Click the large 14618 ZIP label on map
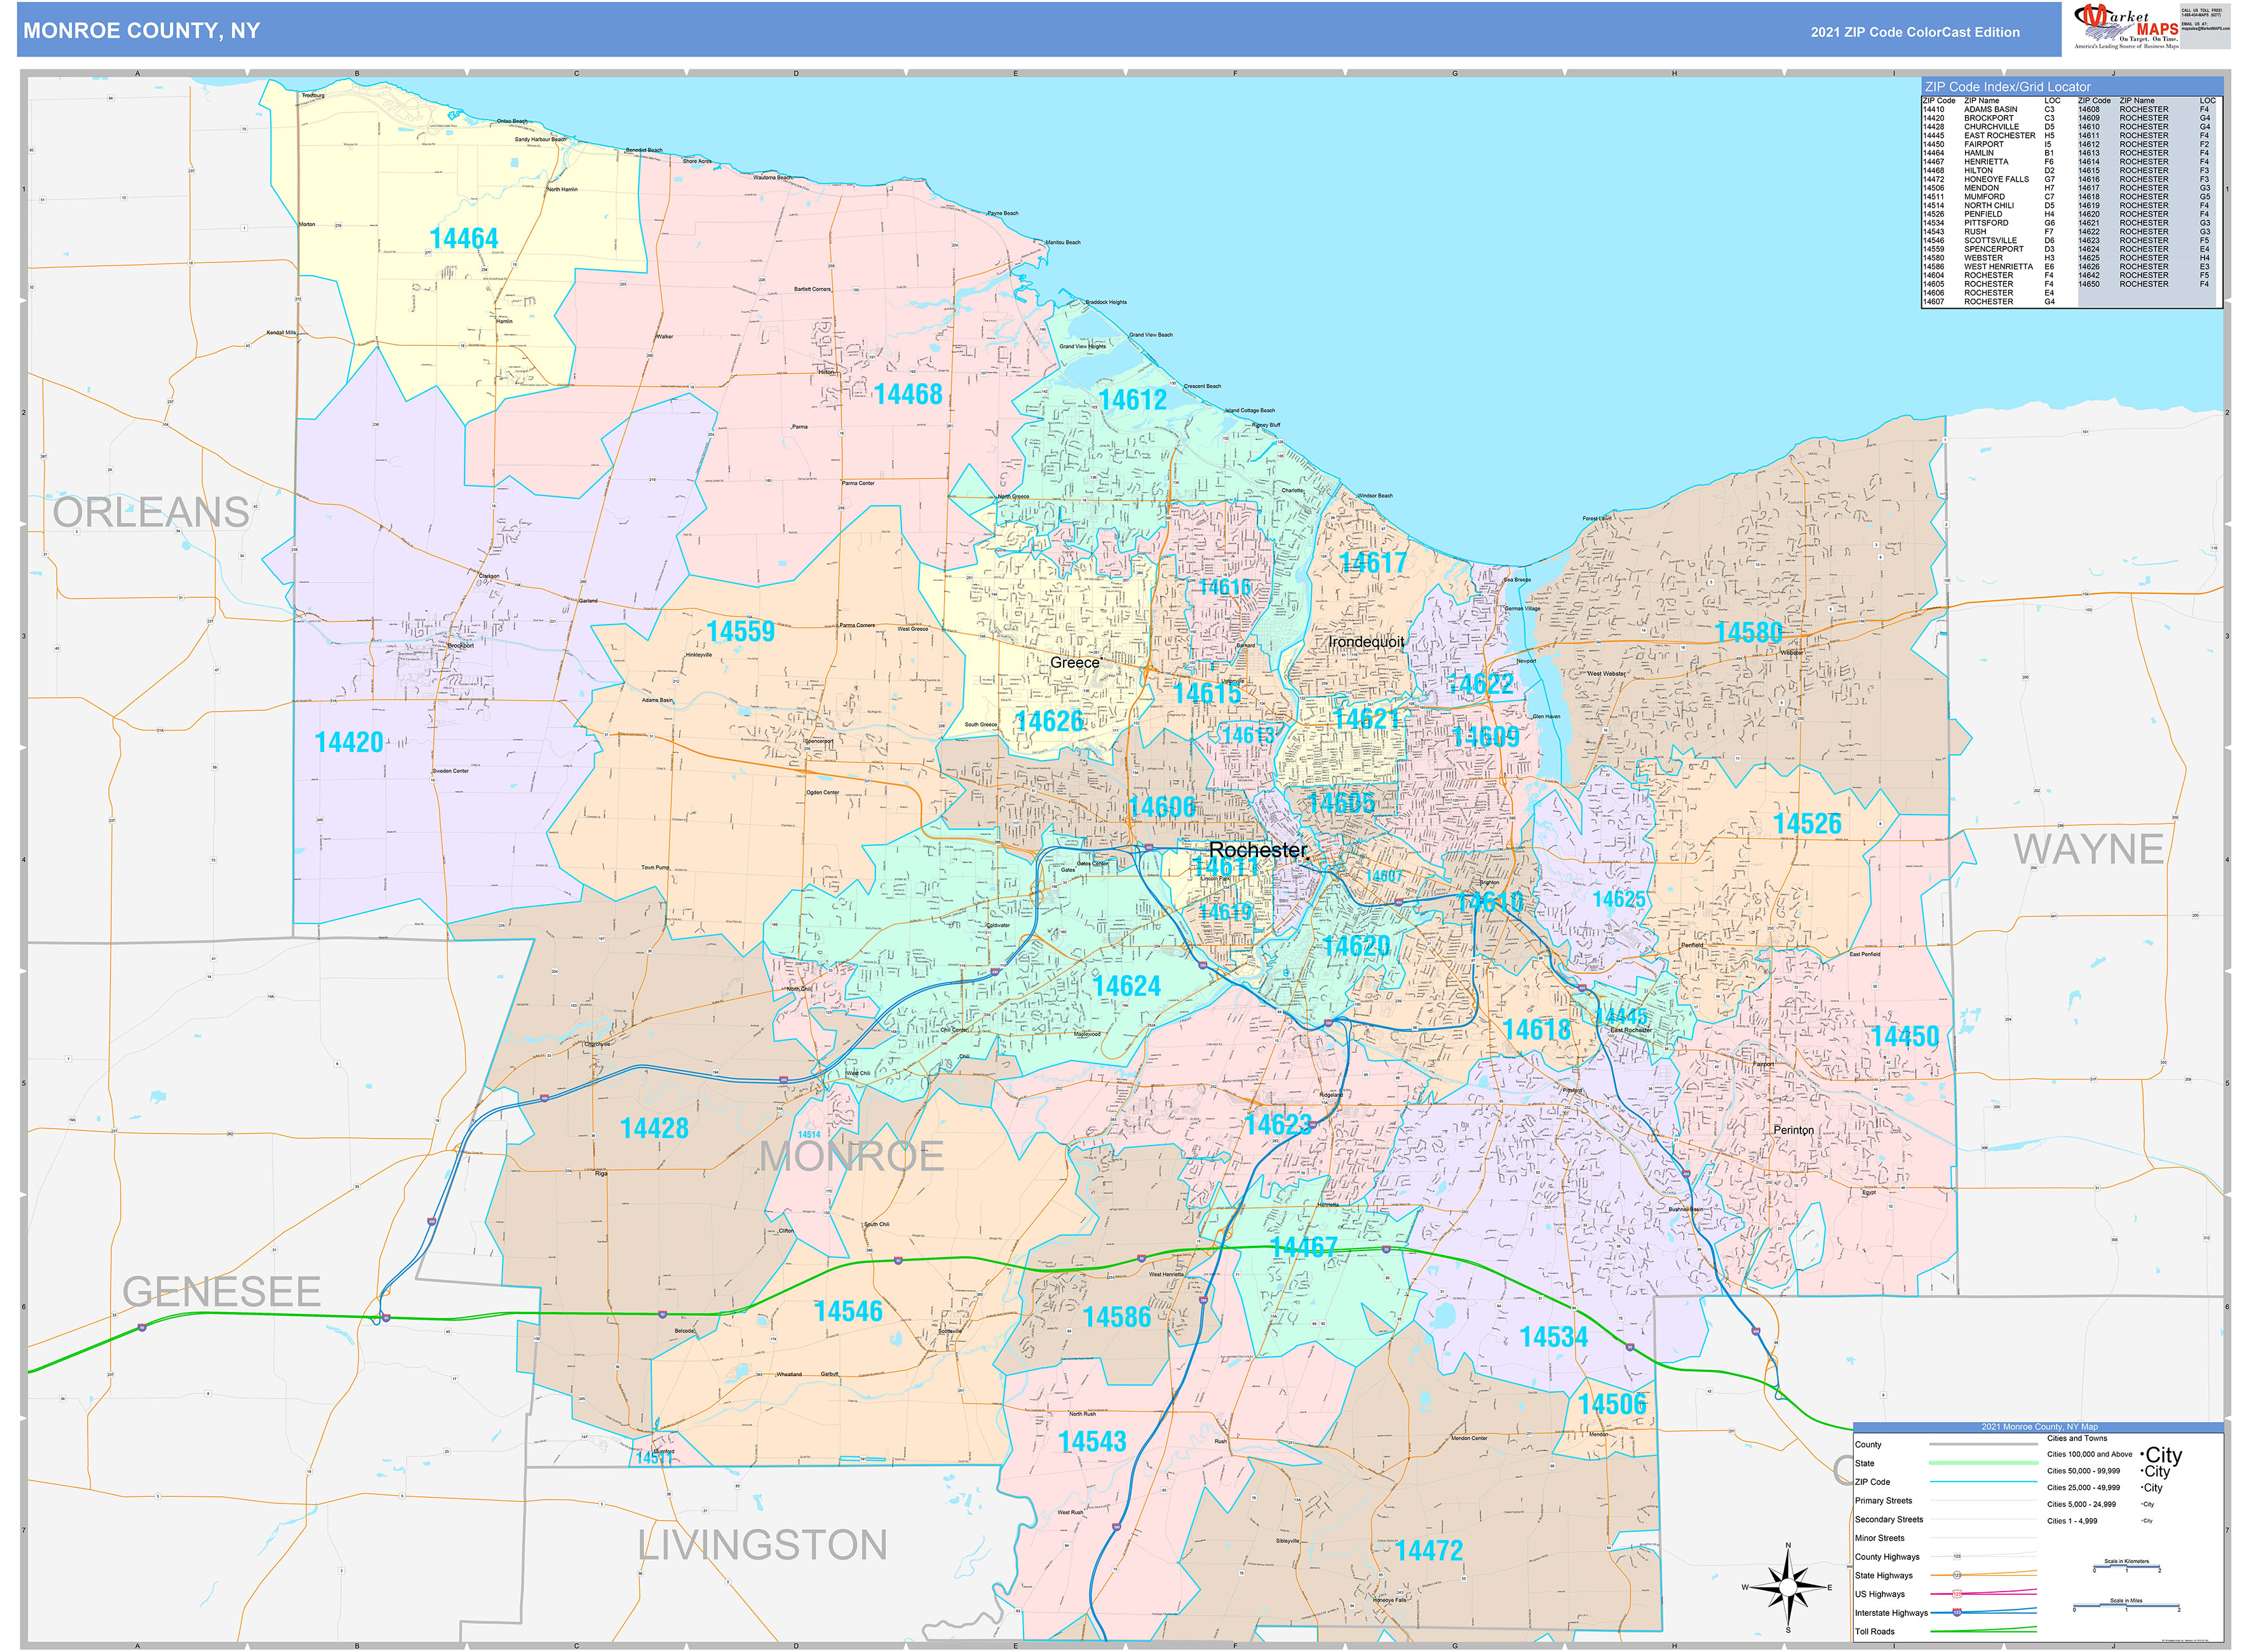The width and height of the screenshot is (2242, 1652). click(x=1537, y=1029)
